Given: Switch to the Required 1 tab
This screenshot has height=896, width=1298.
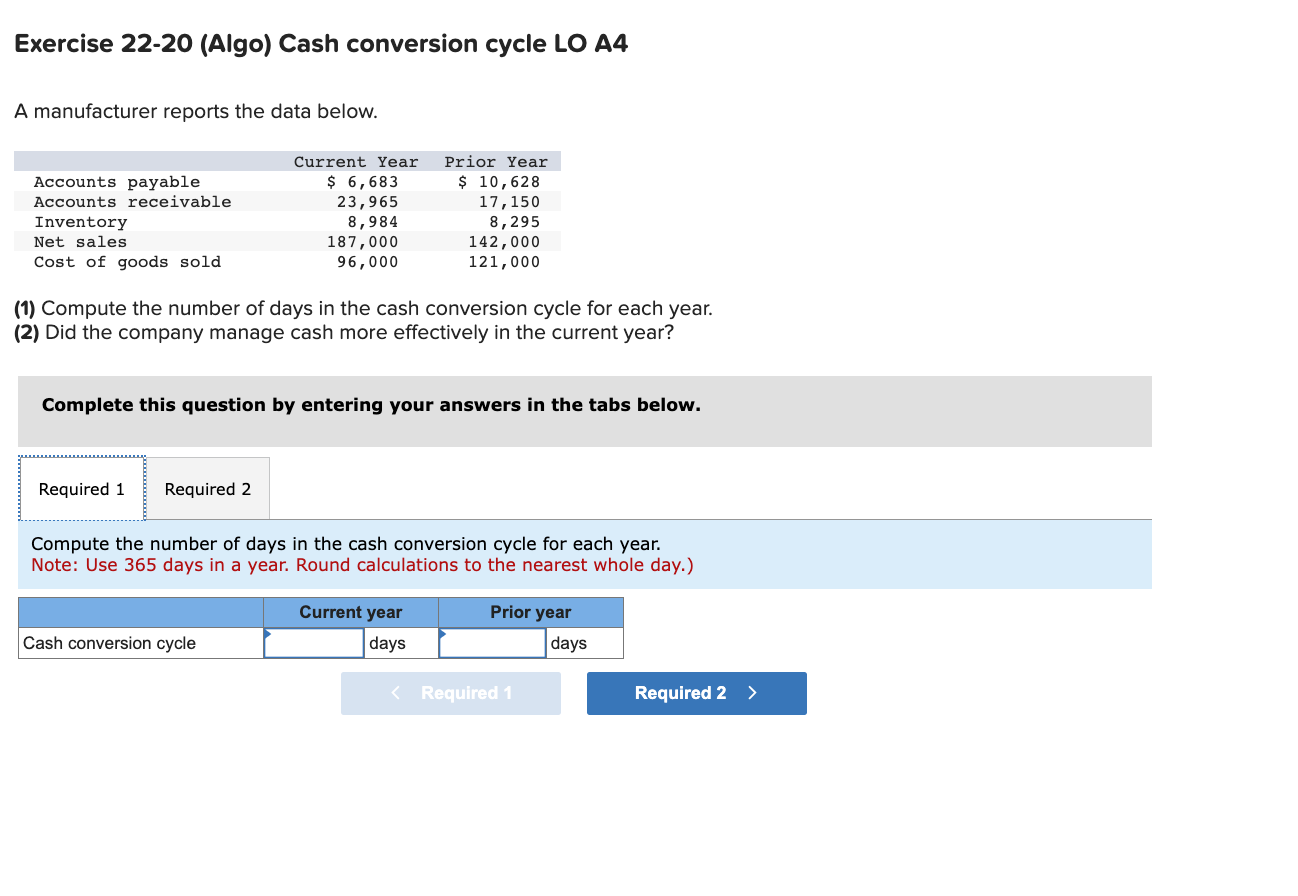Looking at the screenshot, I should 81,488.
